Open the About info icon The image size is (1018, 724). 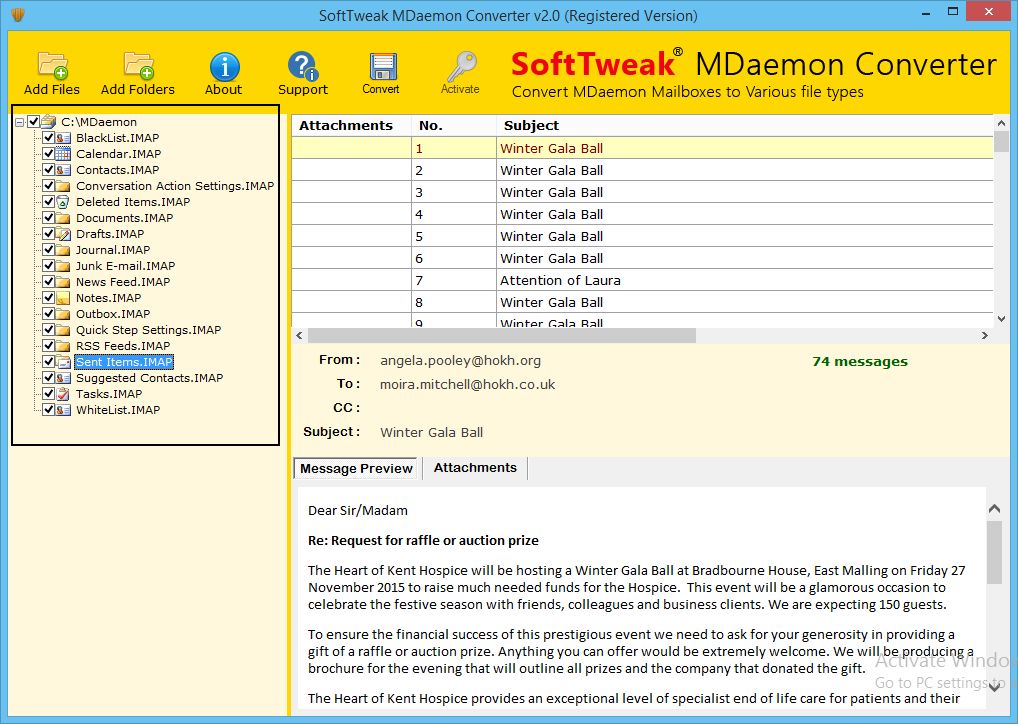(x=224, y=66)
